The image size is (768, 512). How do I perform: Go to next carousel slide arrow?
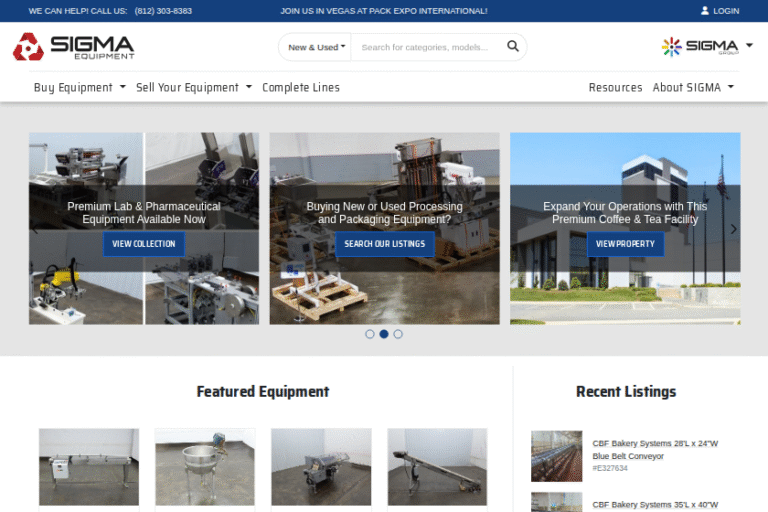(733, 229)
